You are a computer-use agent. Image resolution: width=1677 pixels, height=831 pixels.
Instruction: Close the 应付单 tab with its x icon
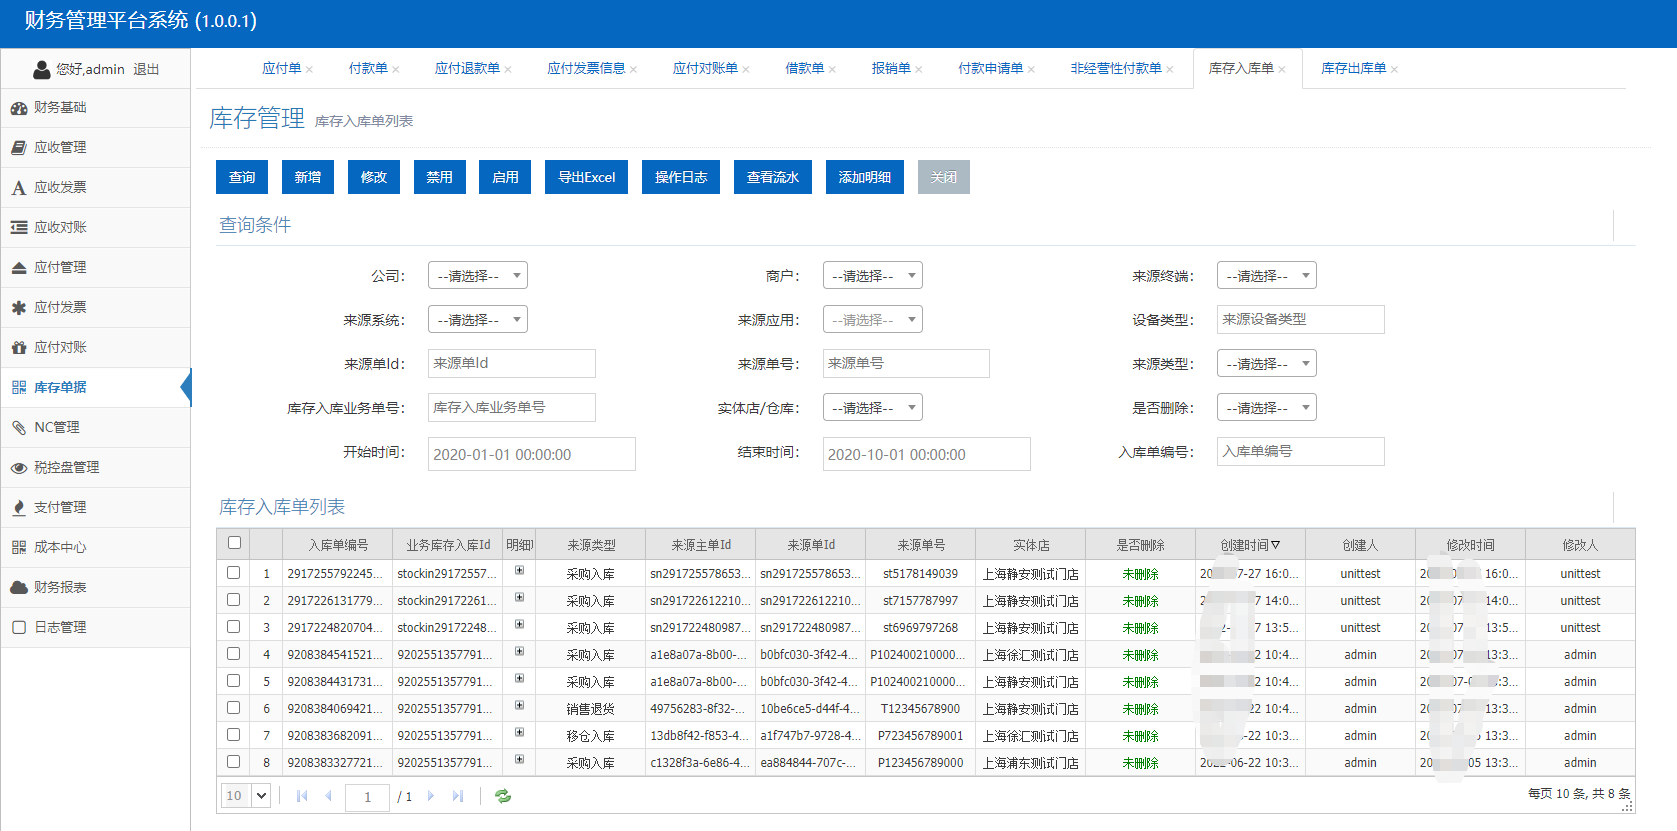pyautogui.click(x=310, y=70)
